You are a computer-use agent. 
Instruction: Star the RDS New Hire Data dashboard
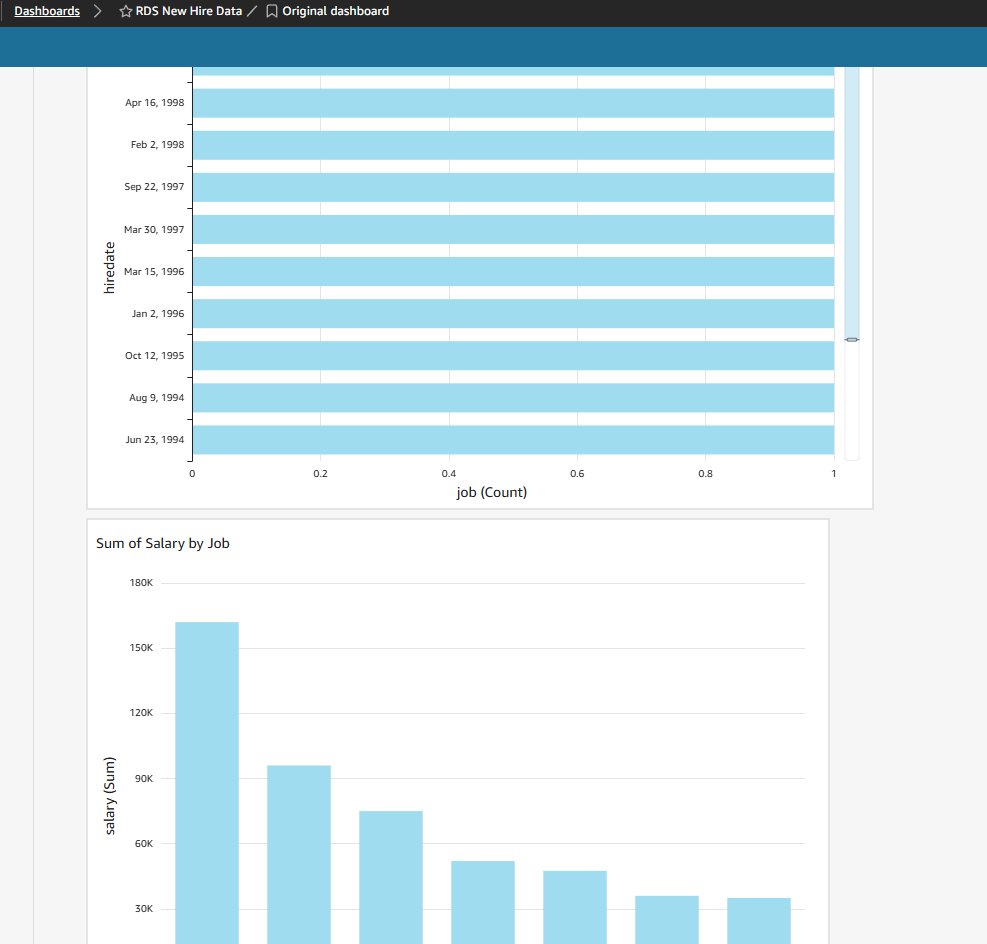[x=125, y=11]
